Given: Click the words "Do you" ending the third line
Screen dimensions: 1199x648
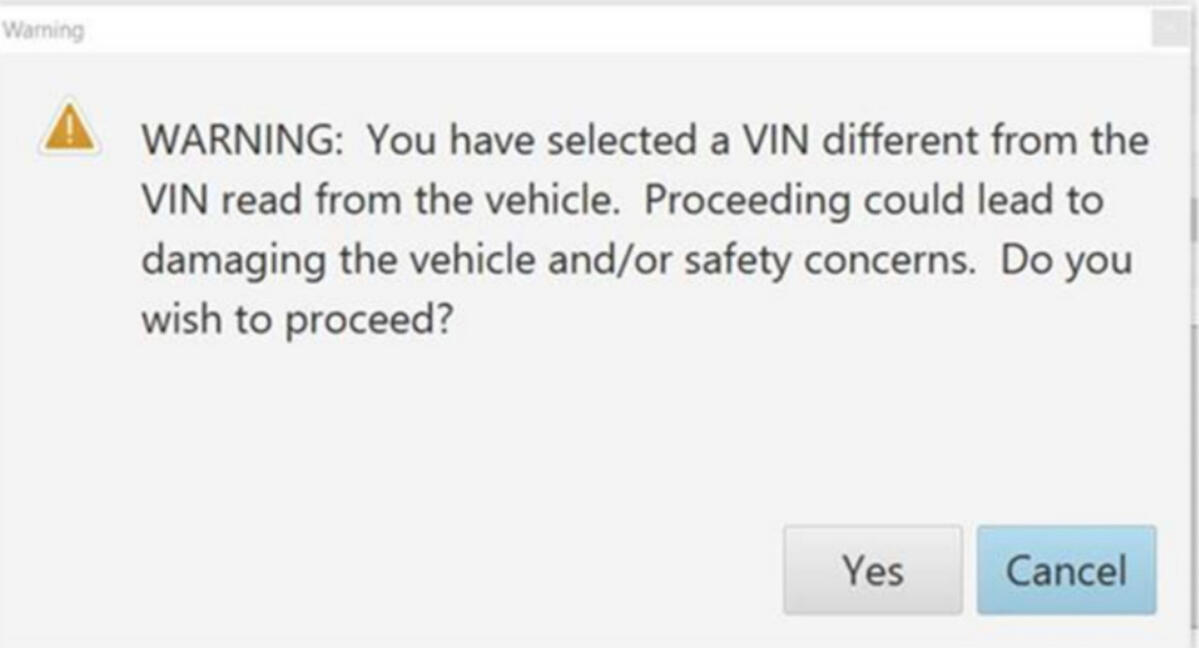Looking at the screenshot, I should [x=1066, y=260].
